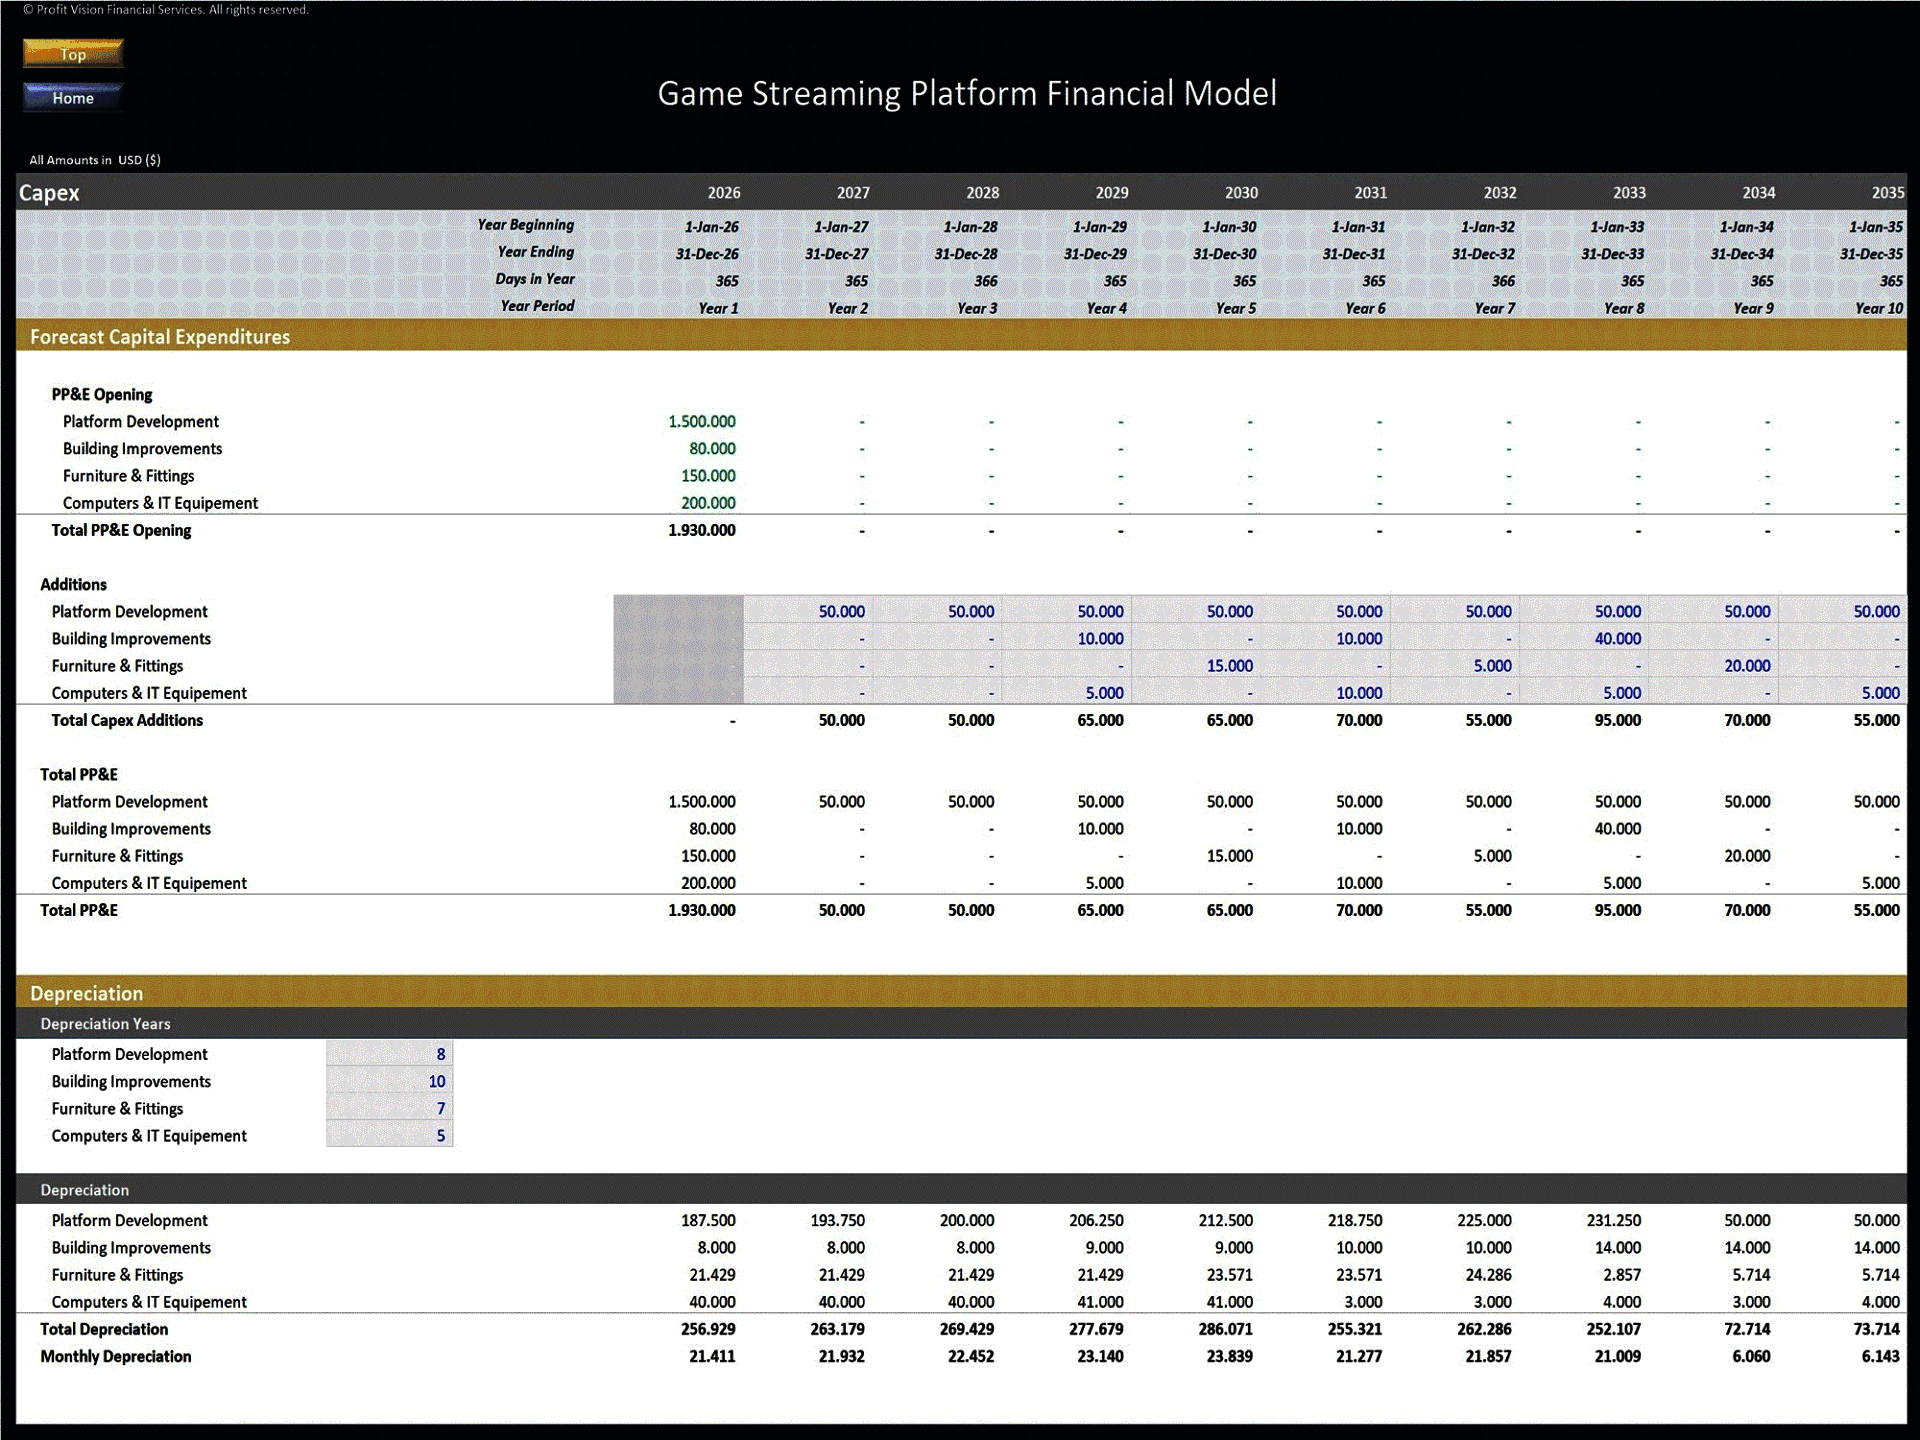
Task: Click the Total PP&E total value 1.930.000
Action: (701, 910)
